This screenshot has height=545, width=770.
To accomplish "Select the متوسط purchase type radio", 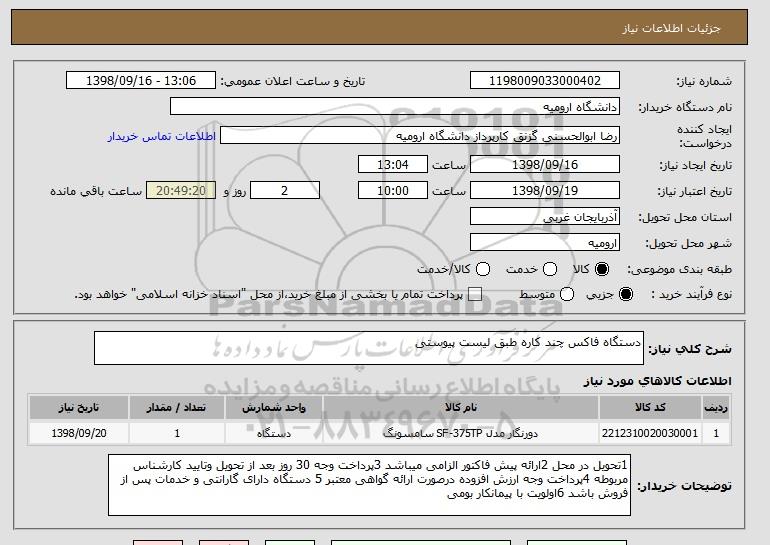I will point(567,294).
